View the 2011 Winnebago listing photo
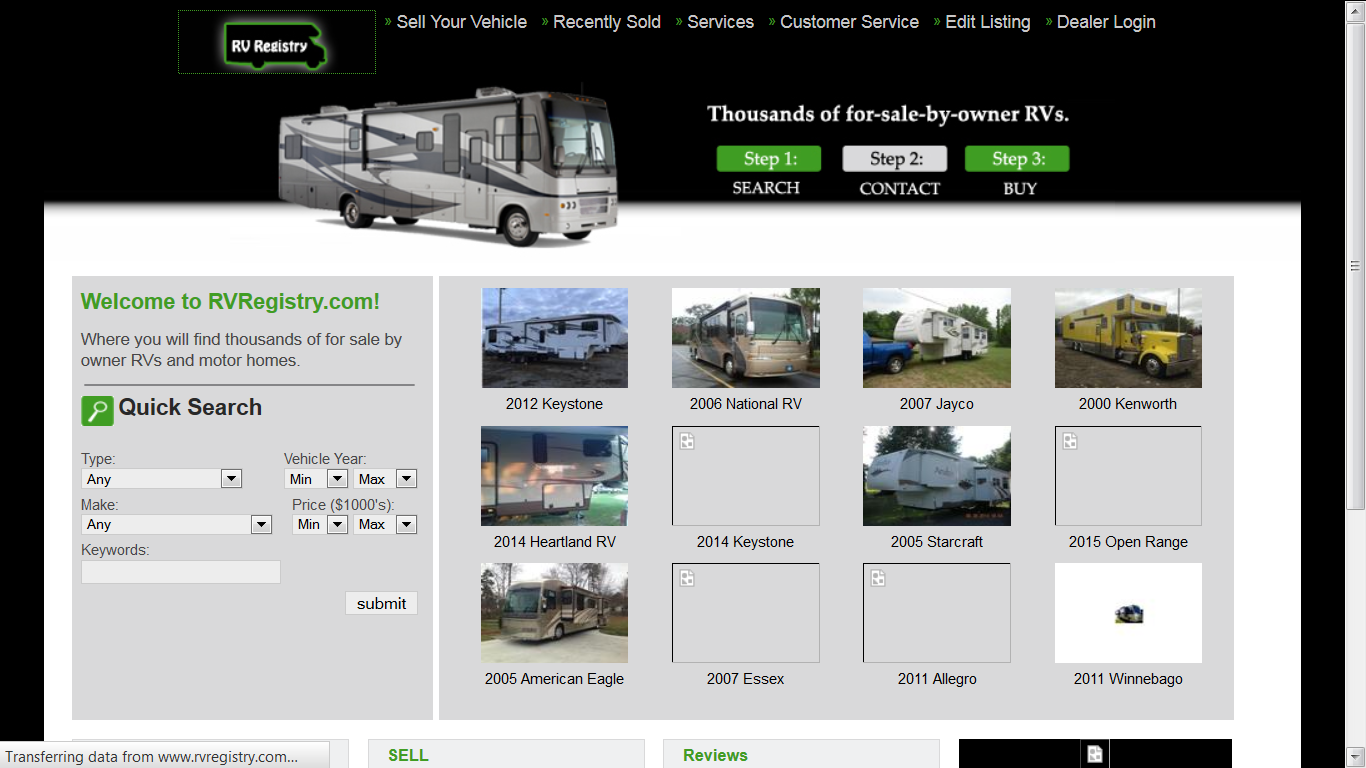Image resolution: width=1366 pixels, height=768 pixels. click(x=1128, y=613)
